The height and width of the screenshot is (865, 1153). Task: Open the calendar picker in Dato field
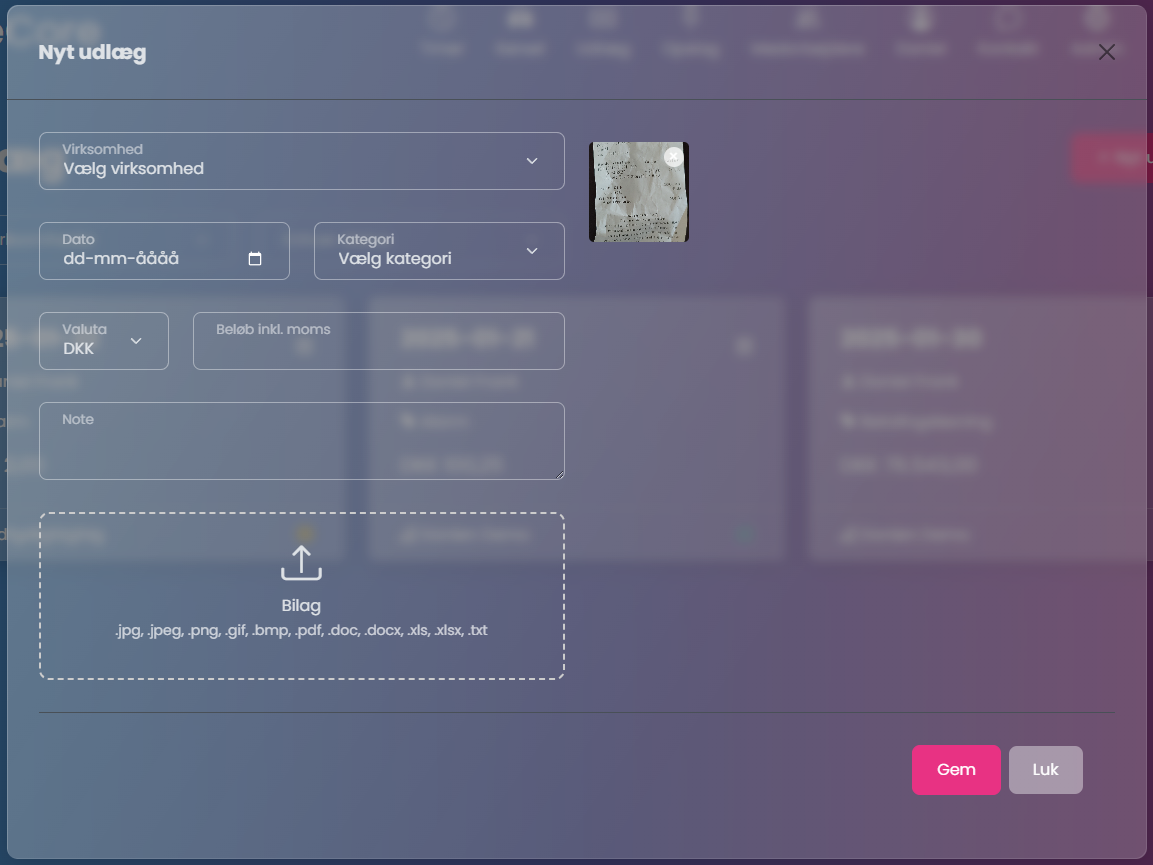click(255, 259)
